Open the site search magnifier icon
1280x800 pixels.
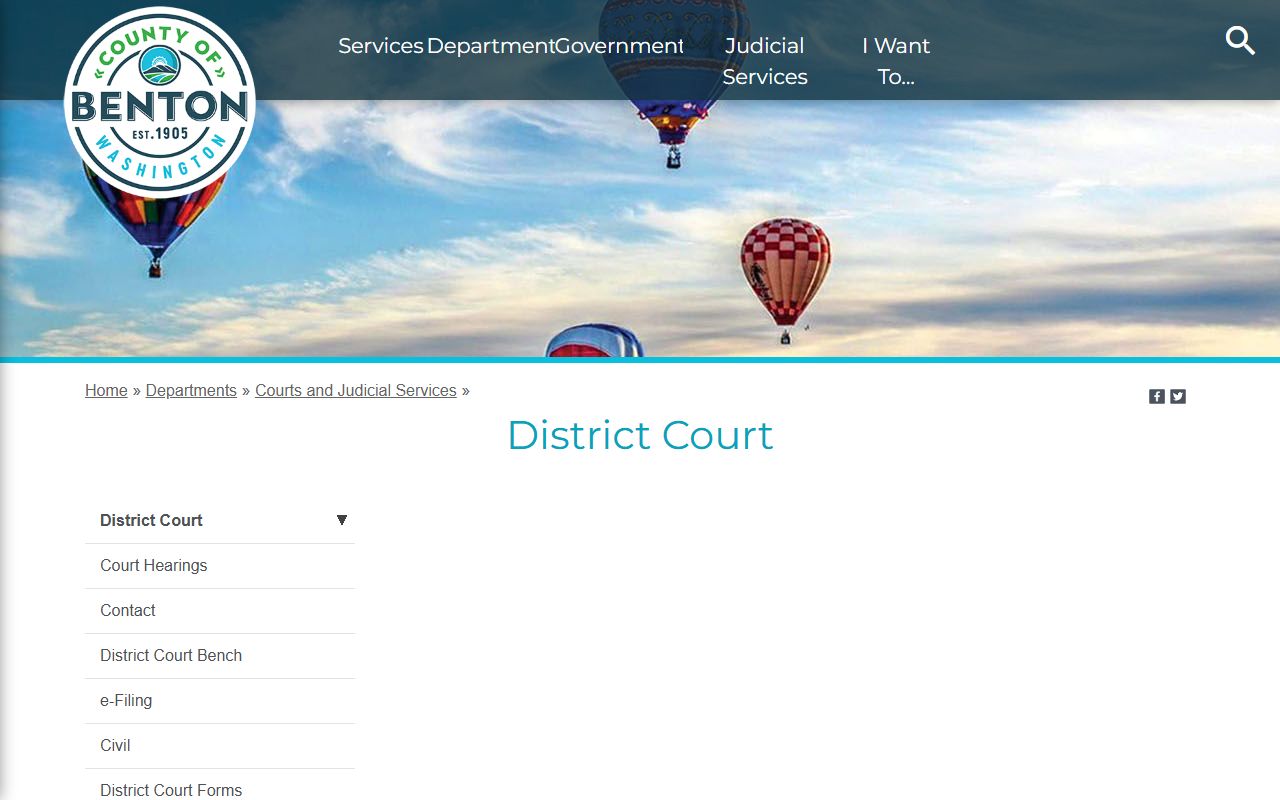(x=1240, y=41)
